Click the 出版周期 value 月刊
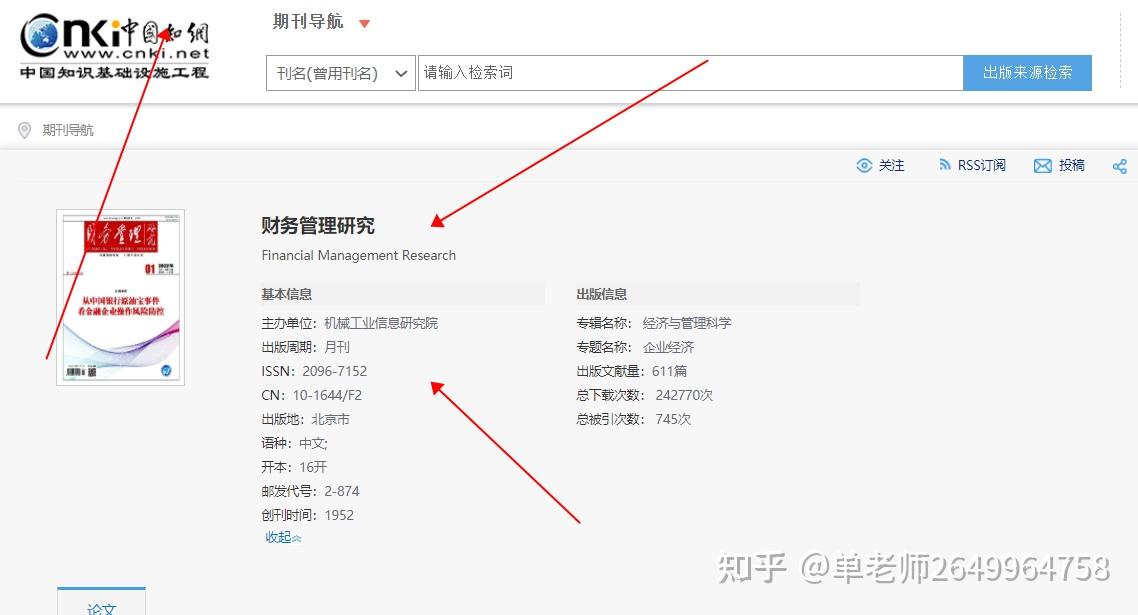 pos(337,347)
